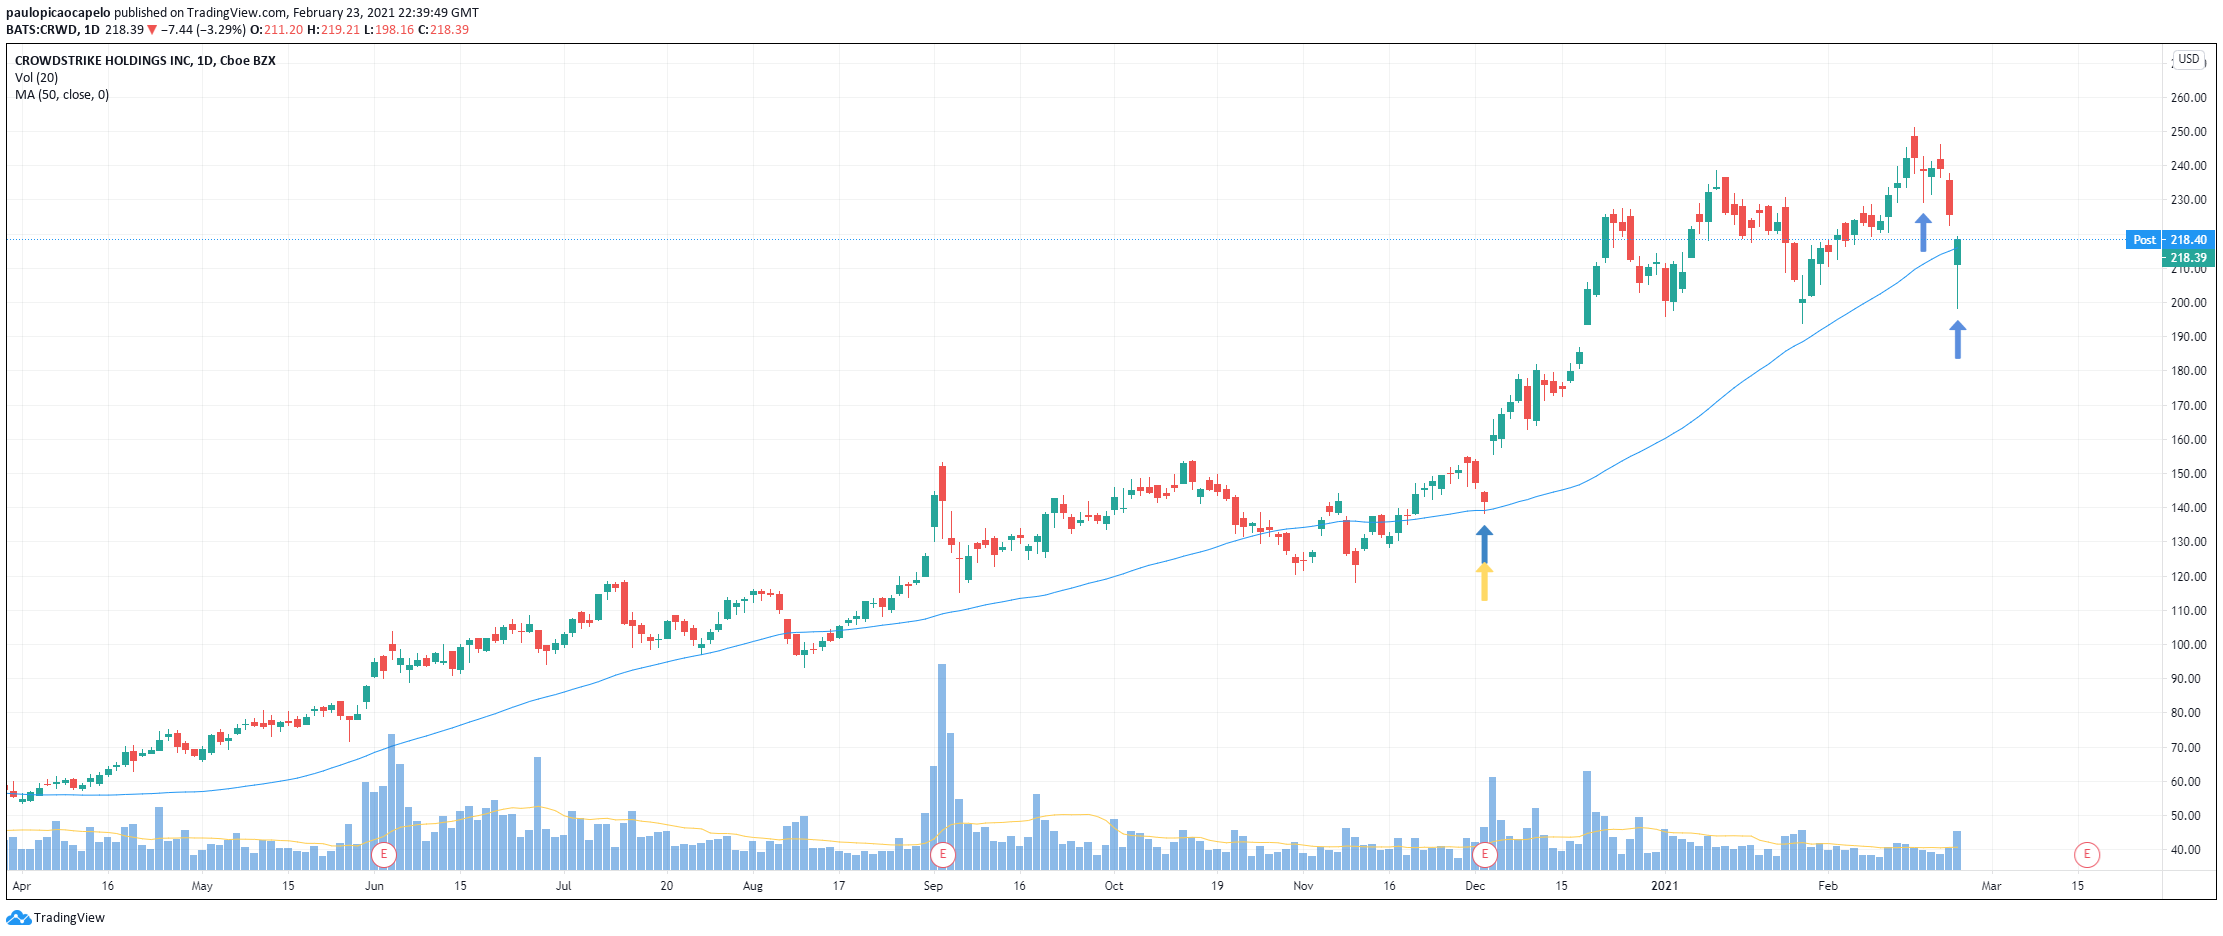Image resolution: width=2223 pixels, height=936 pixels.
Task: Click the Post market price label
Action: pos(2144,240)
